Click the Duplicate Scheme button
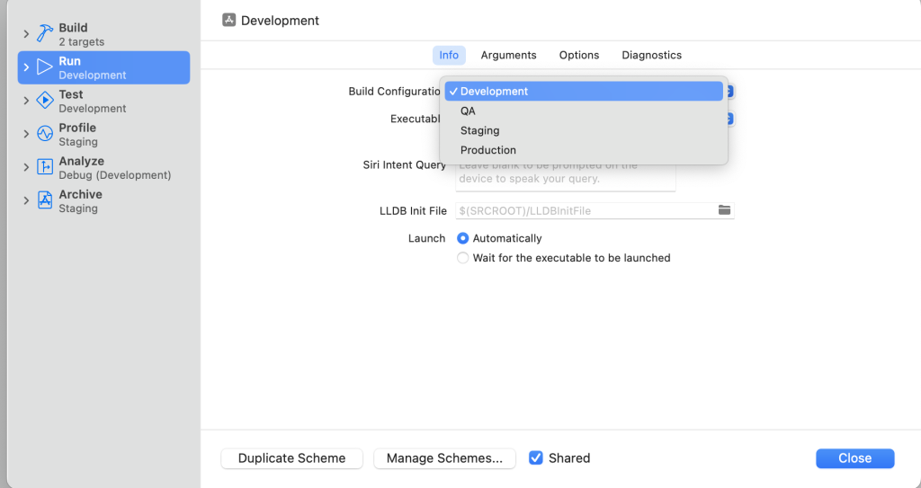The width and height of the screenshot is (921, 488). point(292,458)
